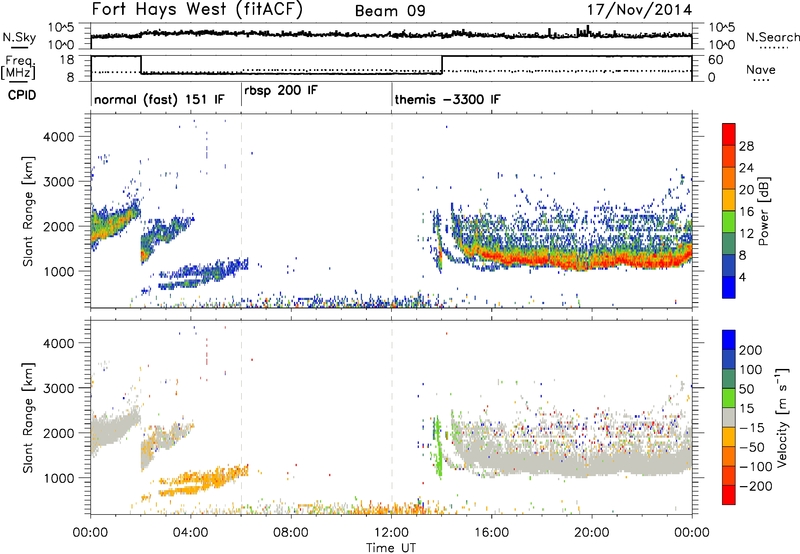The height and width of the screenshot is (554, 800).
Task: Click the 'N.Search' legend label
Action: point(772,37)
